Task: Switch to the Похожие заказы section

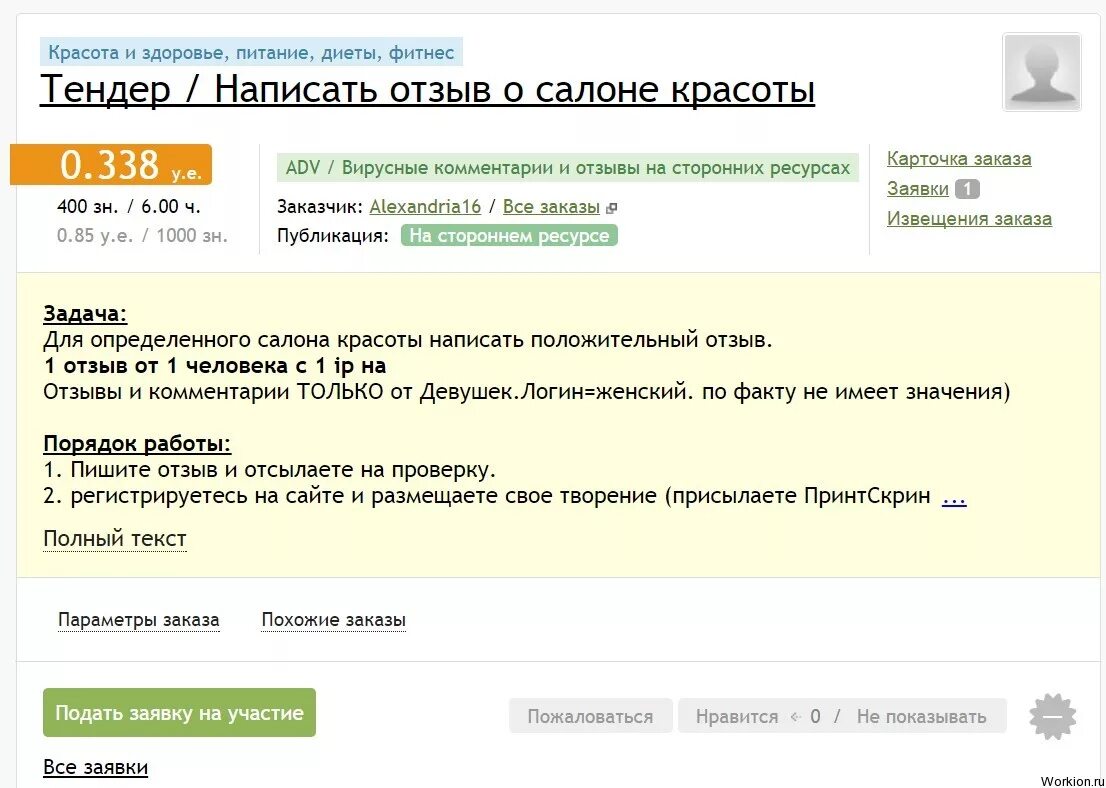Action: coord(333,619)
